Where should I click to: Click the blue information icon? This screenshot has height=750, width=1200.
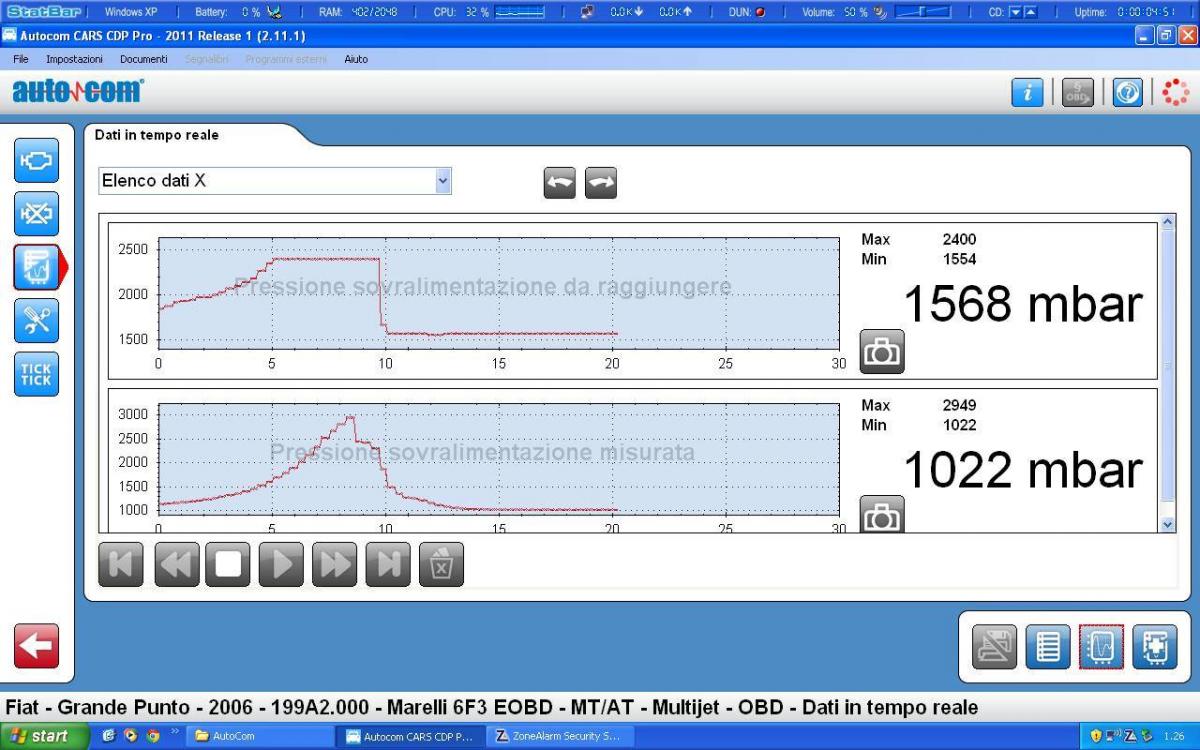coord(1027,93)
